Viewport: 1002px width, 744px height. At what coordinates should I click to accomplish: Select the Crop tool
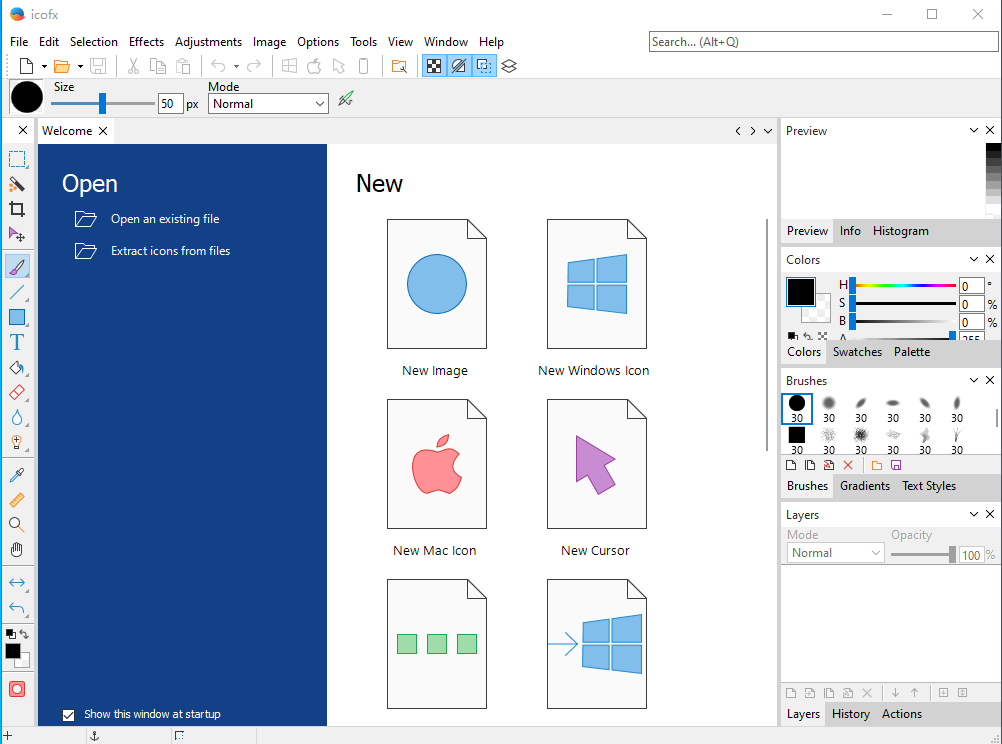click(17, 210)
